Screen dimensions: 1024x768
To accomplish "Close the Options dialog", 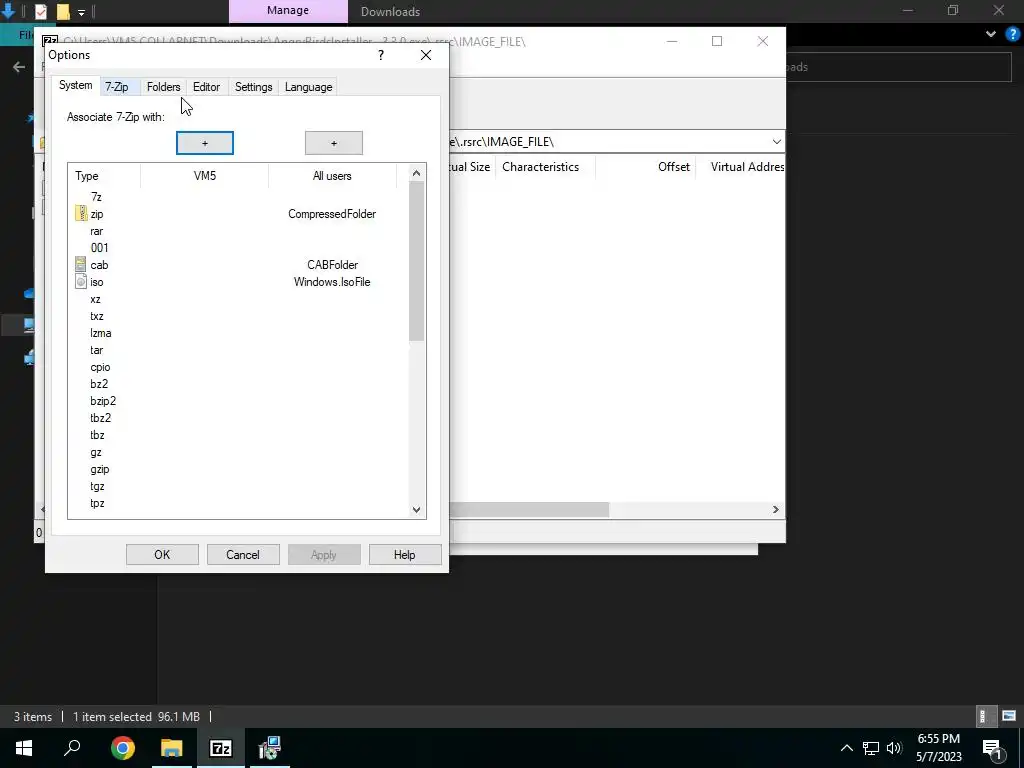I will (x=426, y=56).
